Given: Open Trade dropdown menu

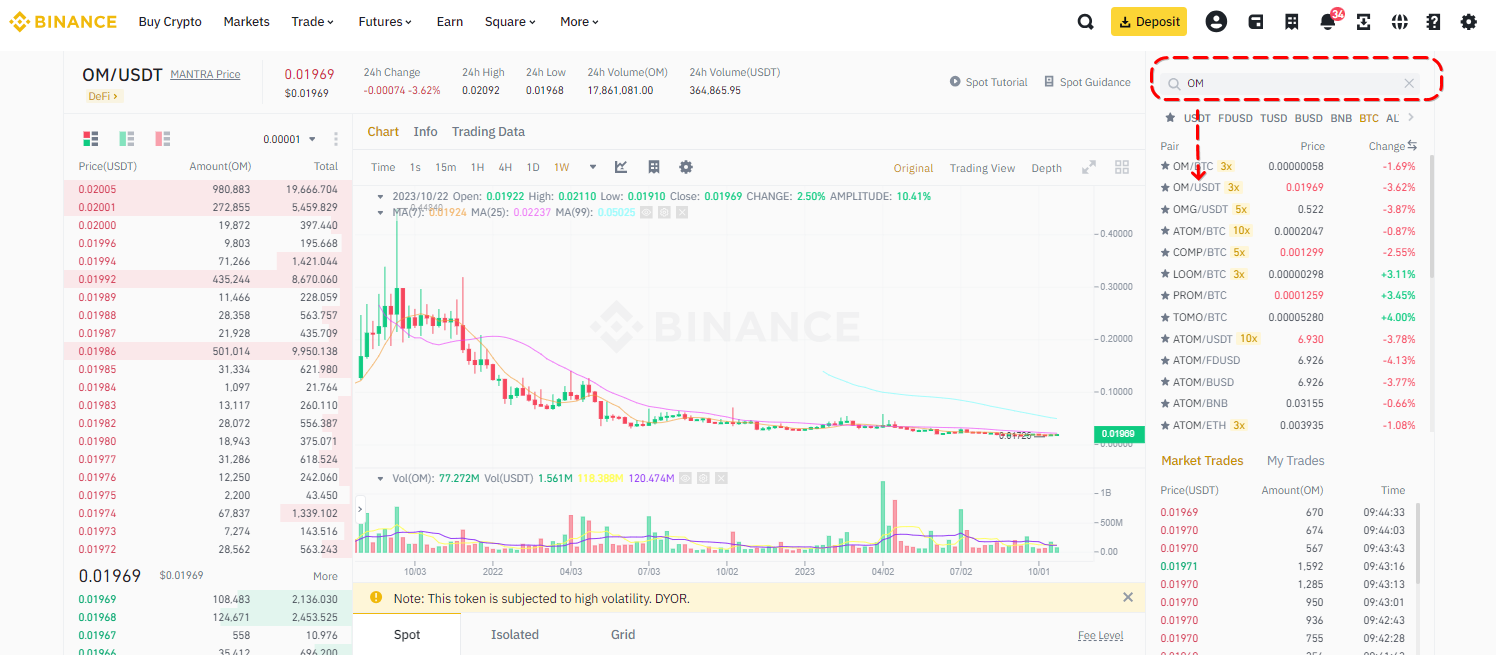Looking at the screenshot, I should tap(313, 22).
